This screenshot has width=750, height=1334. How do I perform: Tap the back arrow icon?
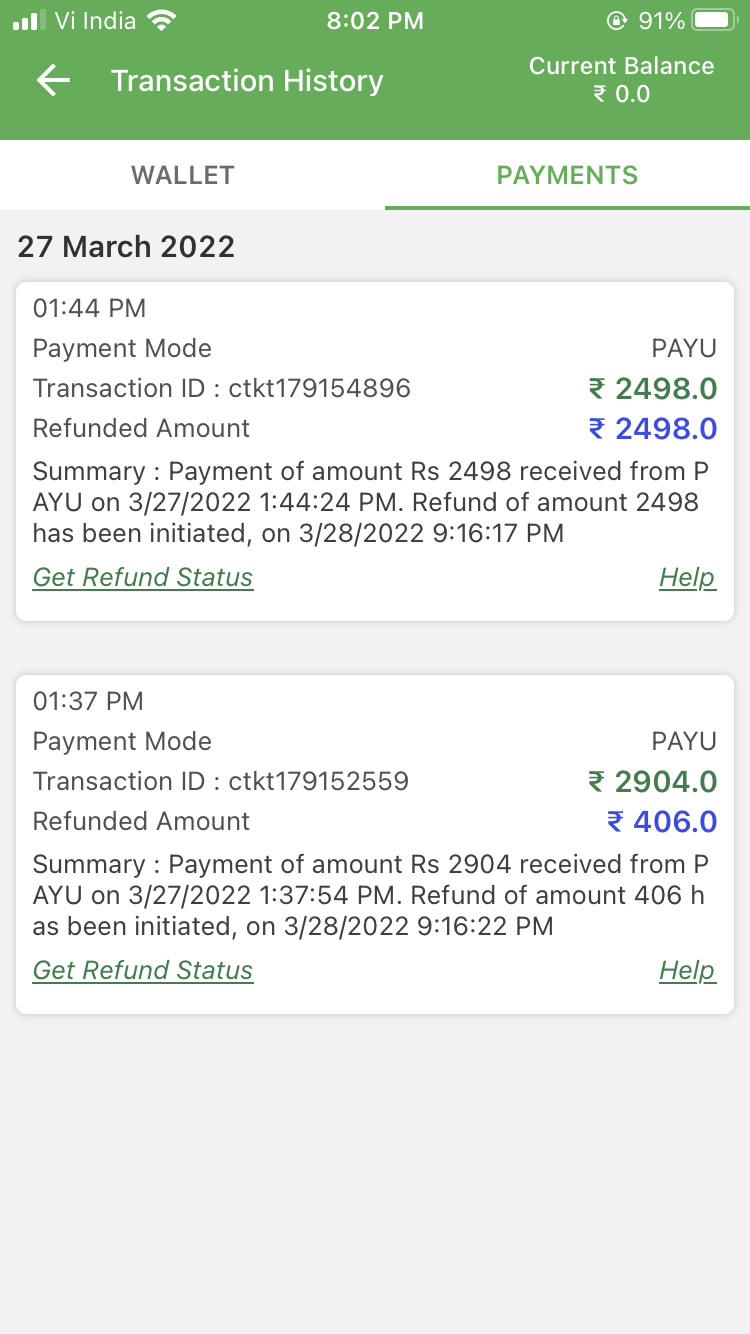coord(53,81)
